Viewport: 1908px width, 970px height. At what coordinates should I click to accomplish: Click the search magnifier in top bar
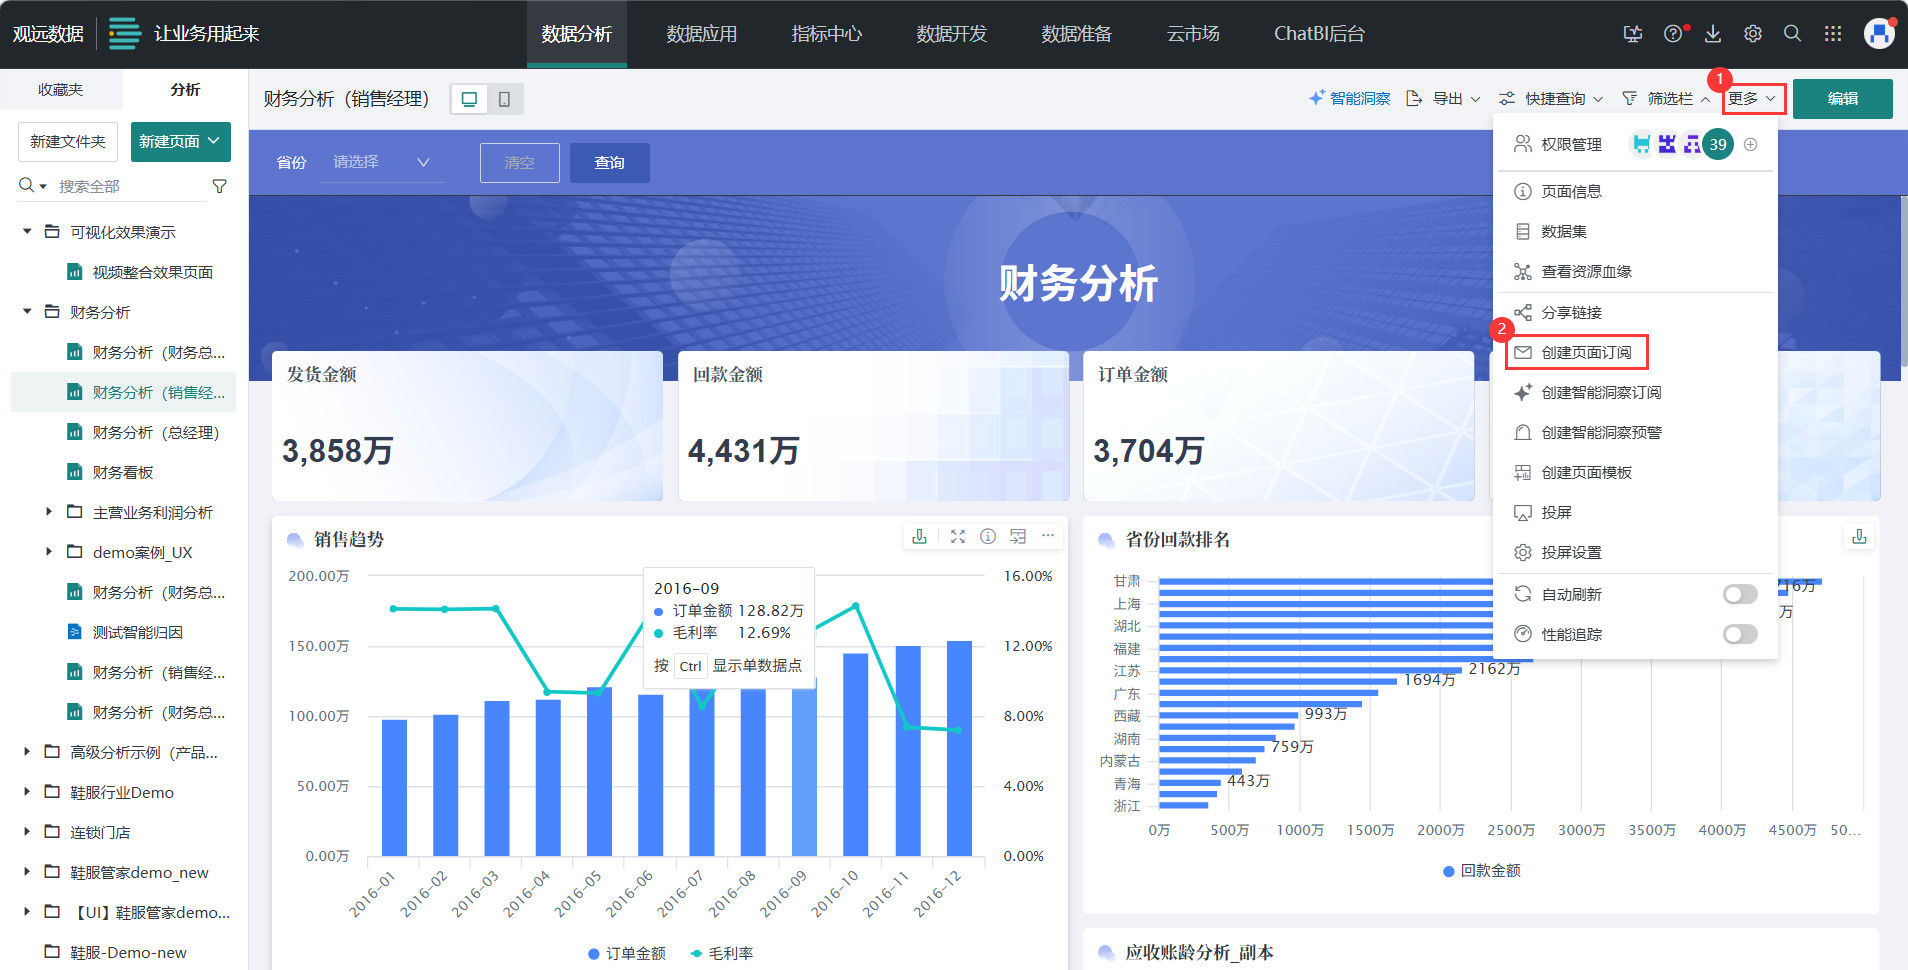pyautogui.click(x=1792, y=34)
